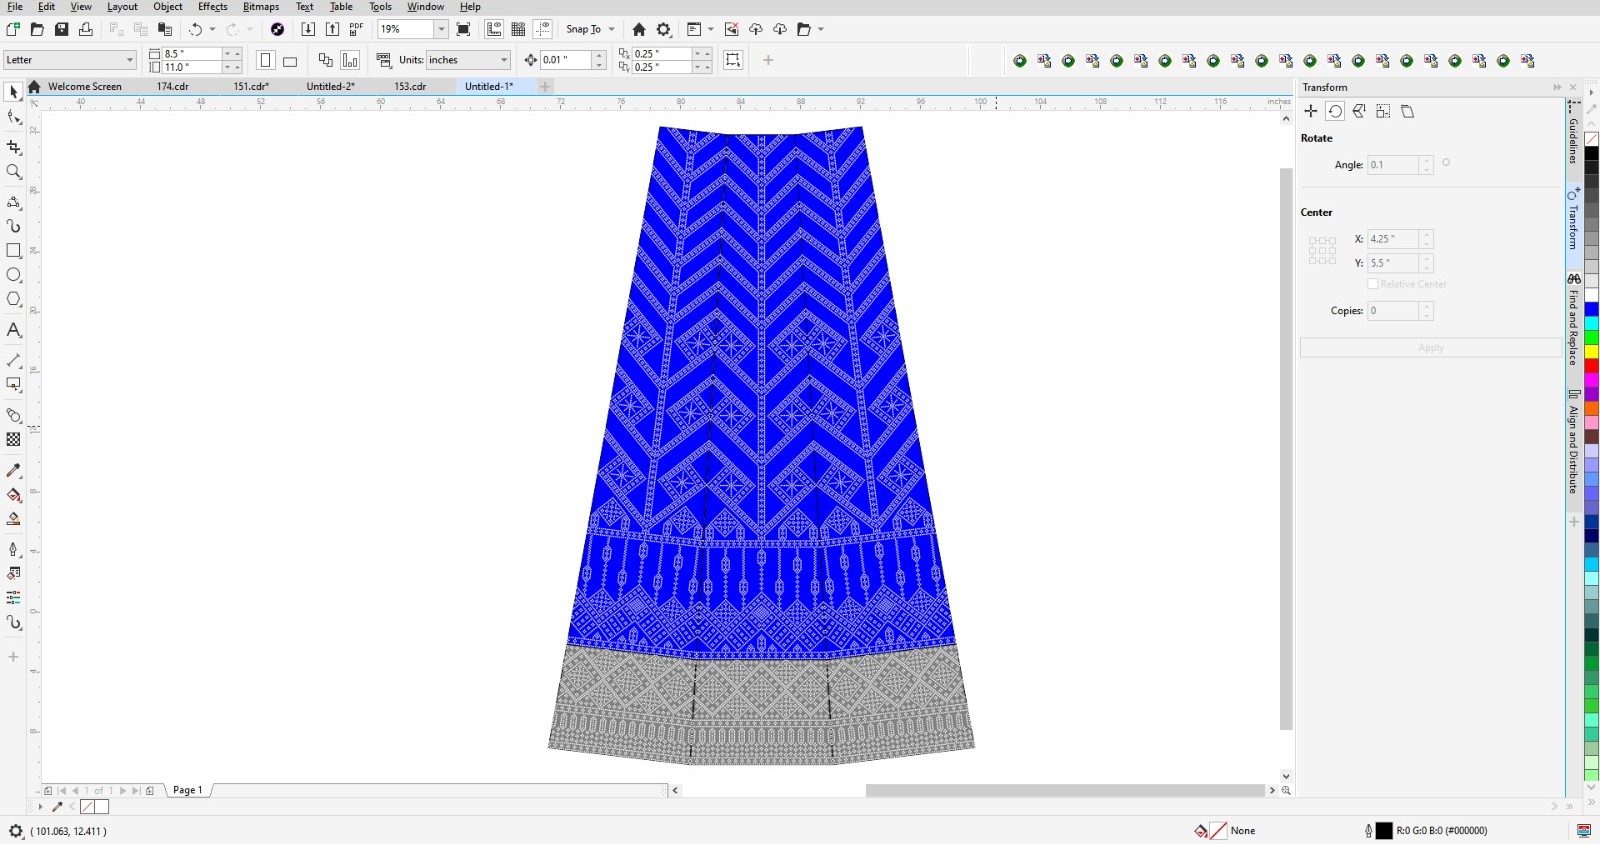This screenshot has height=844, width=1600.
Task: Click the Print icon
Action: pyautogui.click(x=86, y=29)
